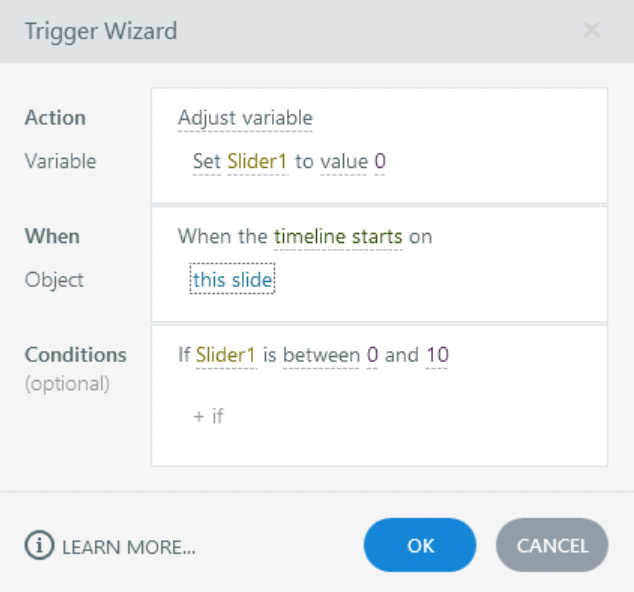Edit the upper bound 10 in the condition

[437, 355]
